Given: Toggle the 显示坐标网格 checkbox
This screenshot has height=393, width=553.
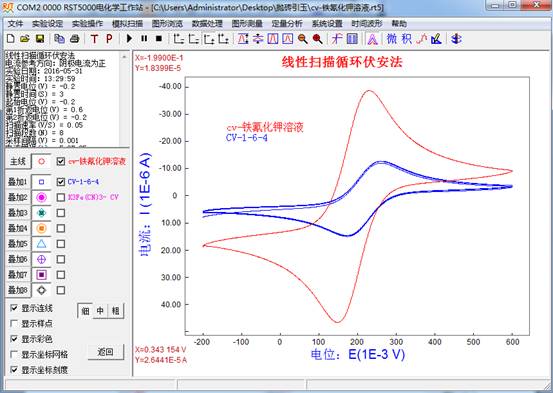Looking at the screenshot, I should point(14,354).
